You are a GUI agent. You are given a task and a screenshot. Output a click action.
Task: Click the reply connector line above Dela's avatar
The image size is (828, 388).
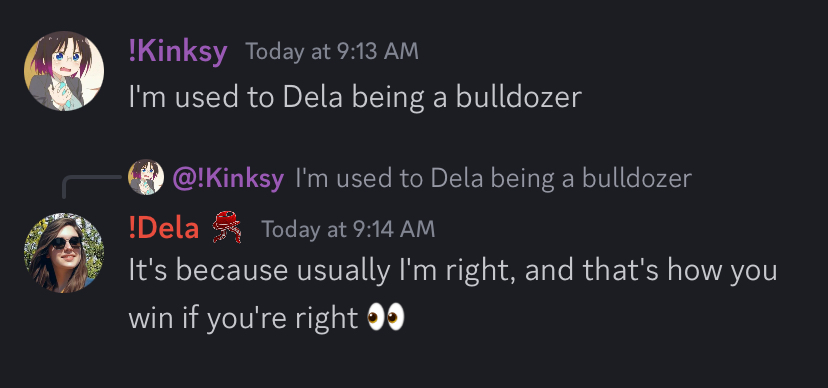coord(92,187)
